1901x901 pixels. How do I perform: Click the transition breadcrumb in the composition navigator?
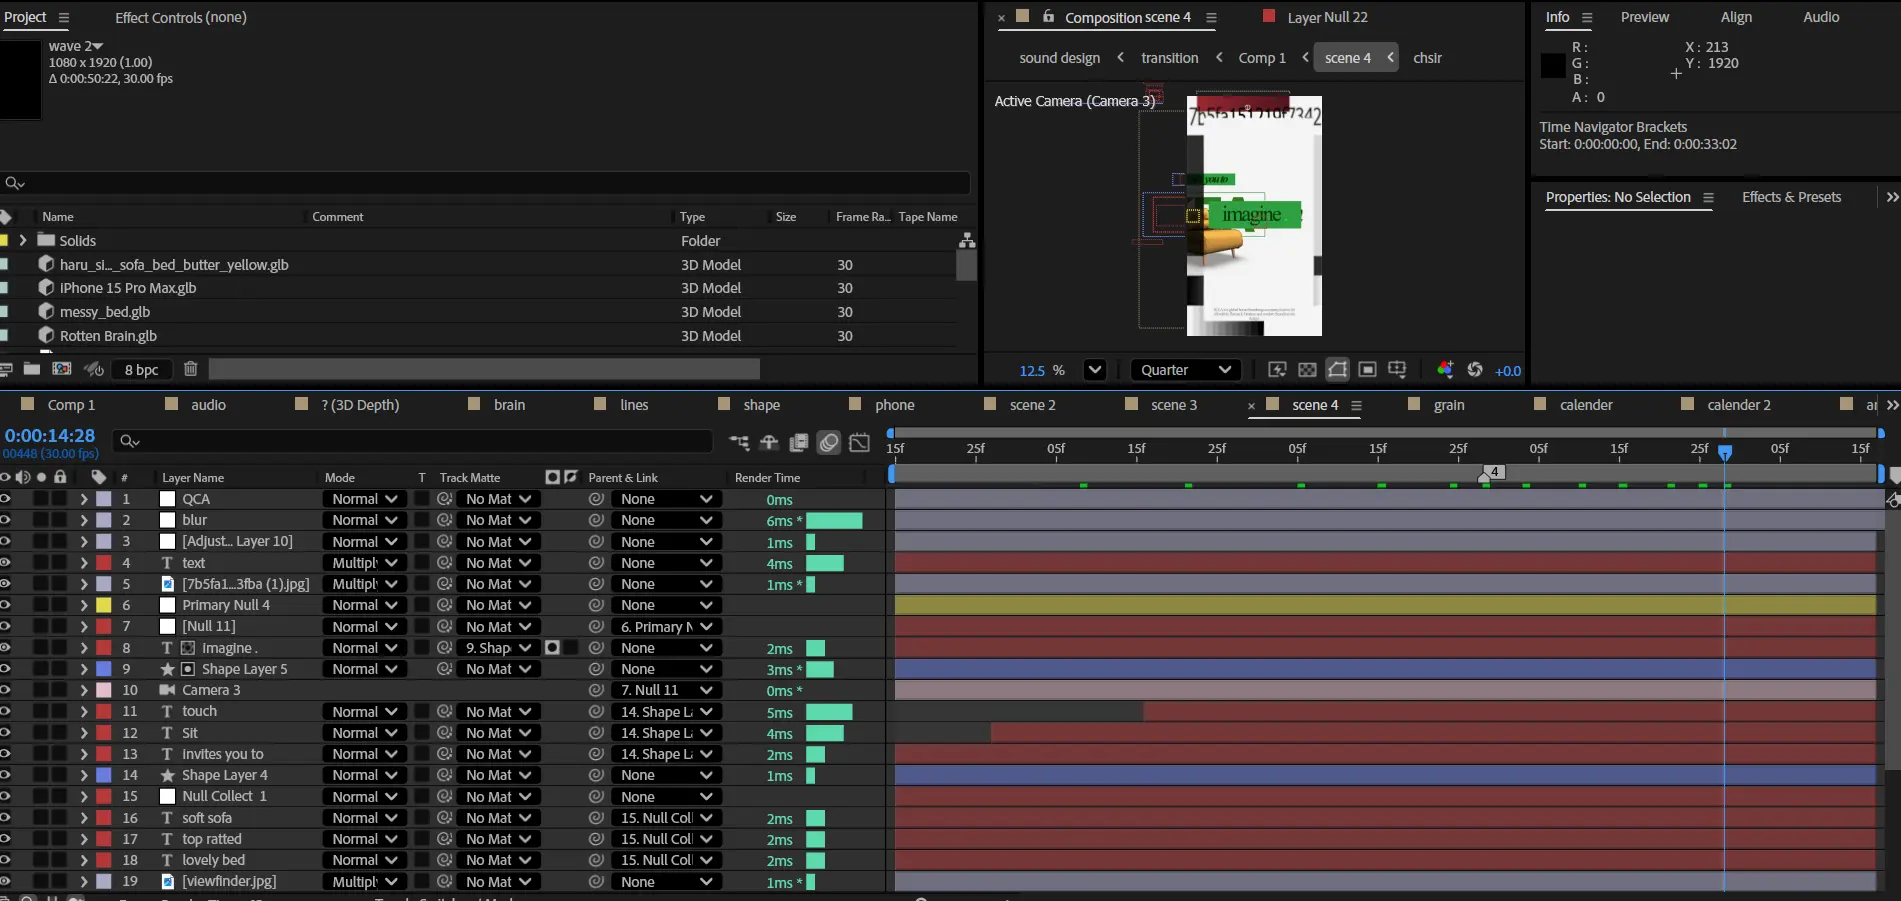(1169, 58)
